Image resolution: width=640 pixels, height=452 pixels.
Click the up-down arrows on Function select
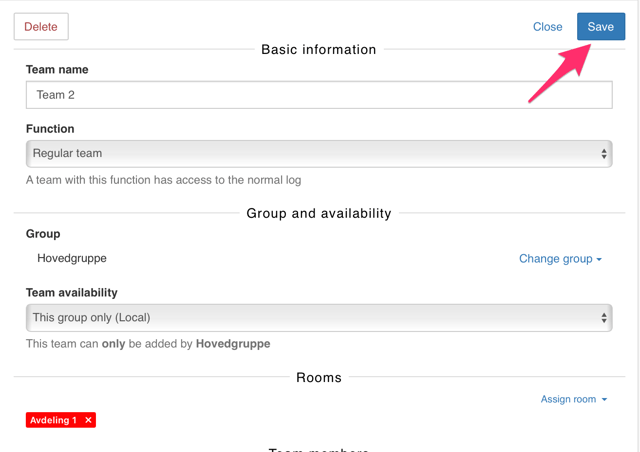603,154
